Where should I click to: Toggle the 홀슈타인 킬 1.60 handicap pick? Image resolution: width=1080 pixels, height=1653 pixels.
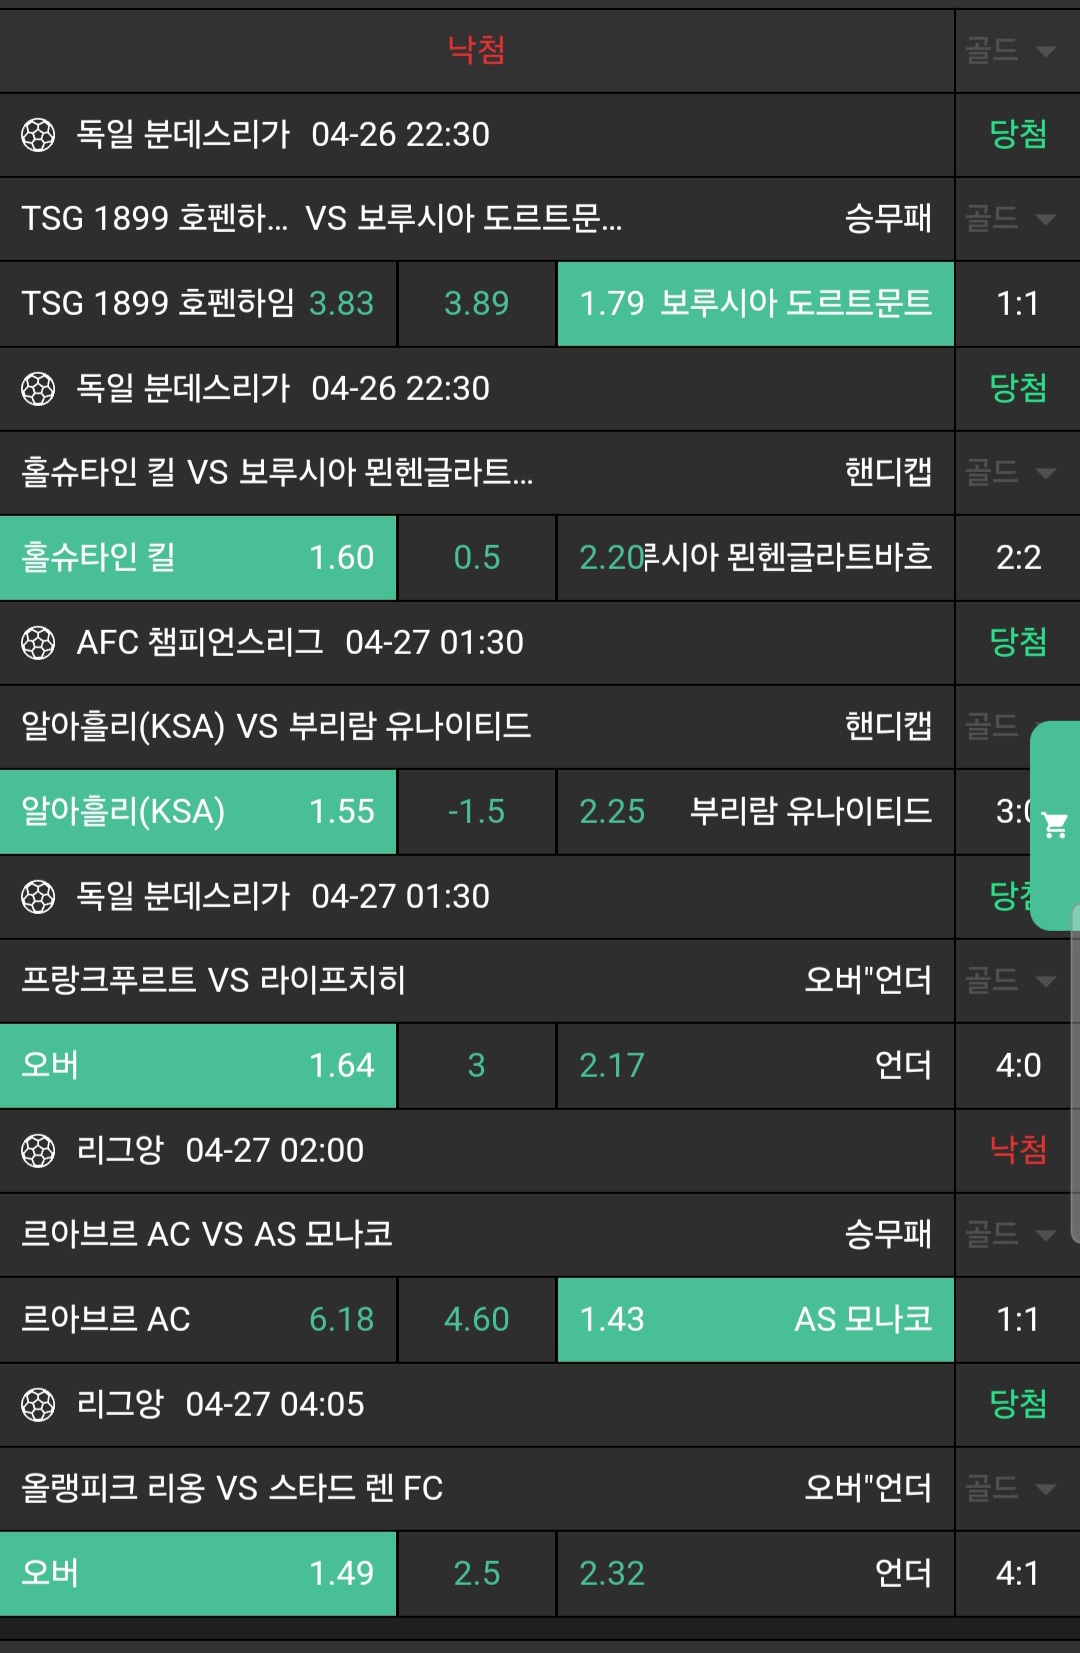(198, 558)
